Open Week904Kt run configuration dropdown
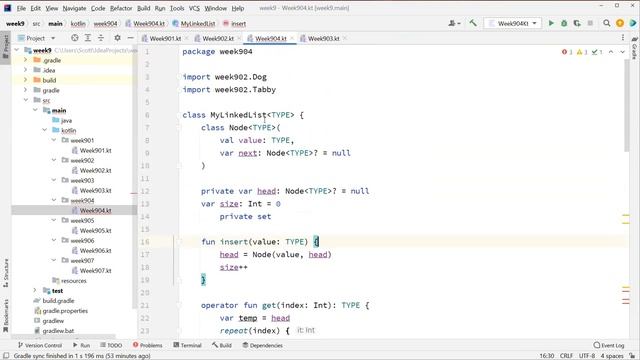640x360 pixels. coord(513,23)
